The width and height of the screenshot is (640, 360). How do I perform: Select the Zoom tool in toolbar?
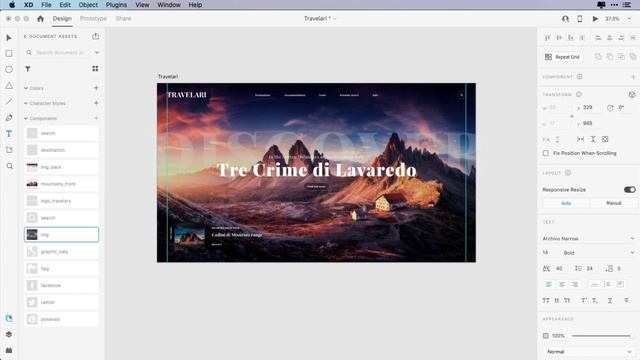point(9,166)
